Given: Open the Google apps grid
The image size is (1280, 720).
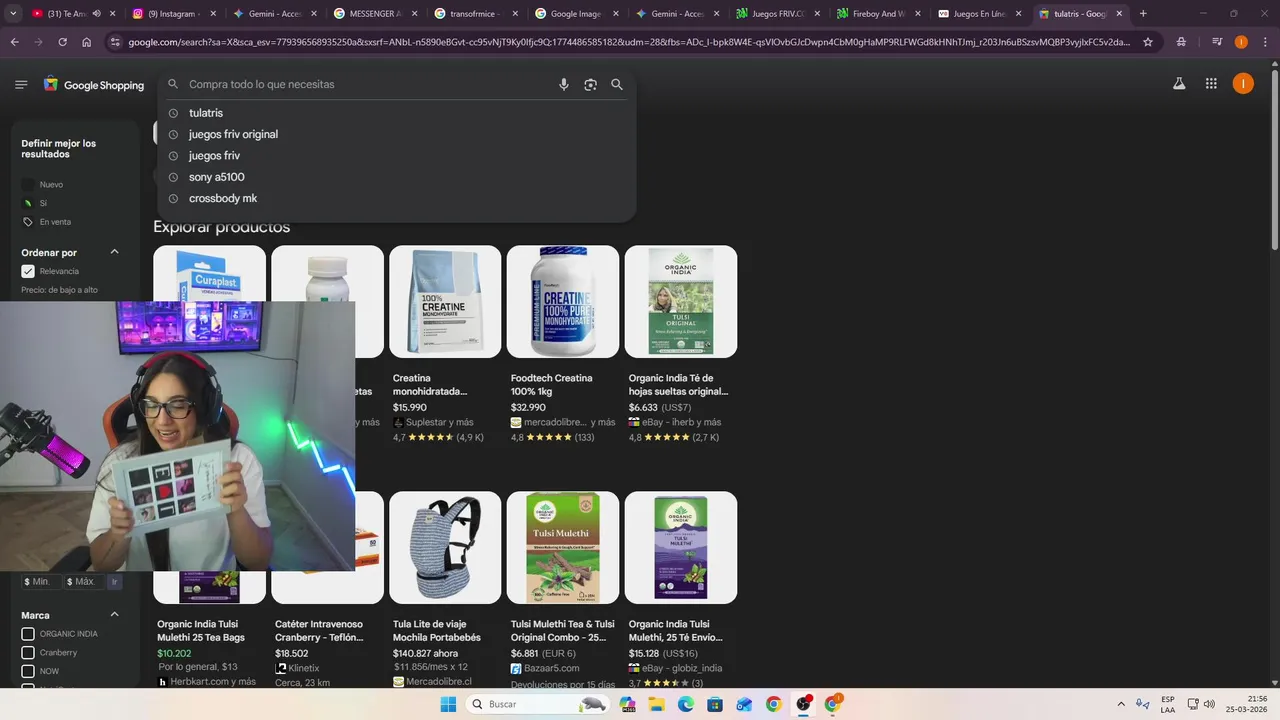Looking at the screenshot, I should click(1211, 84).
